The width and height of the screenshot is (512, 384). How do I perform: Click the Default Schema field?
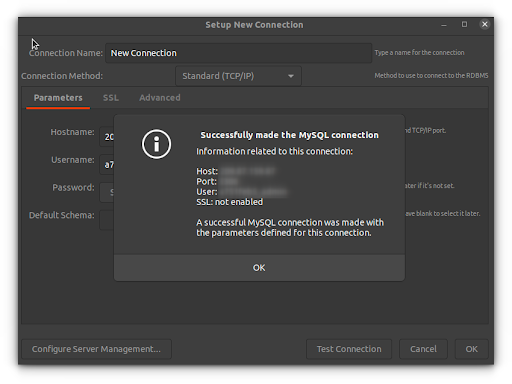(x=107, y=220)
